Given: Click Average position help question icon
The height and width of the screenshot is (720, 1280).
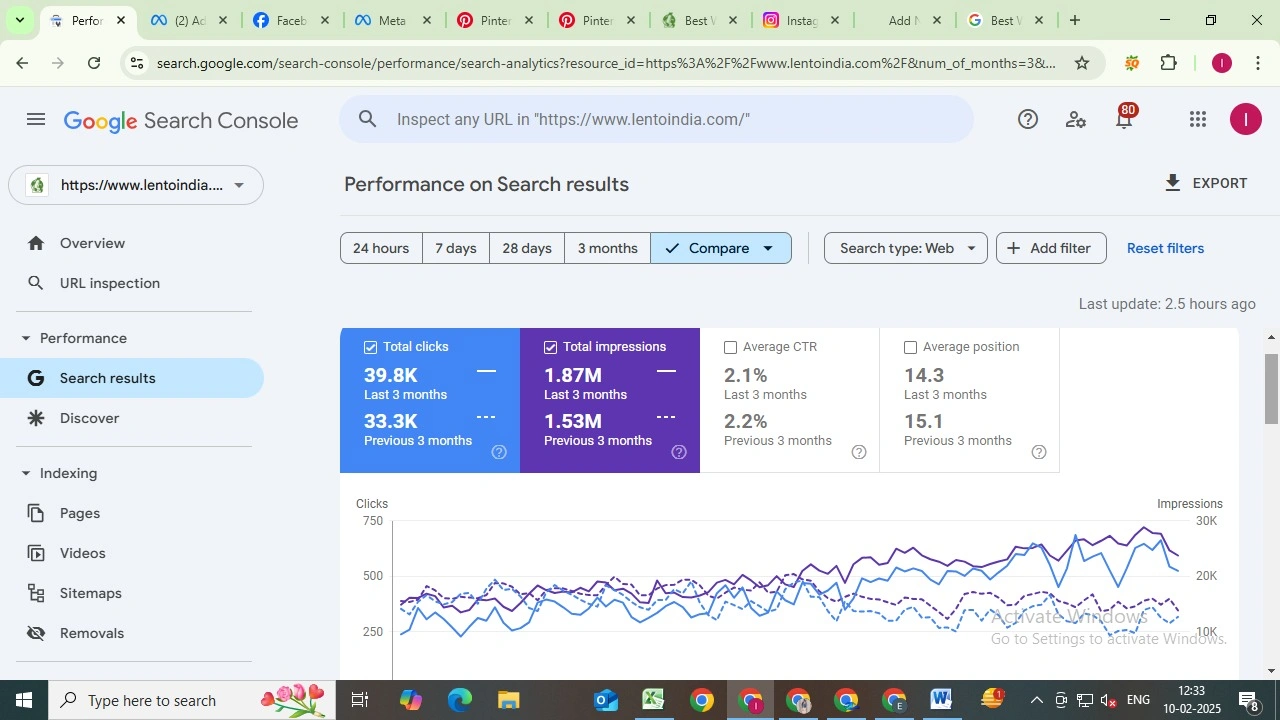Looking at the screenshot, I should [1039, 452].
